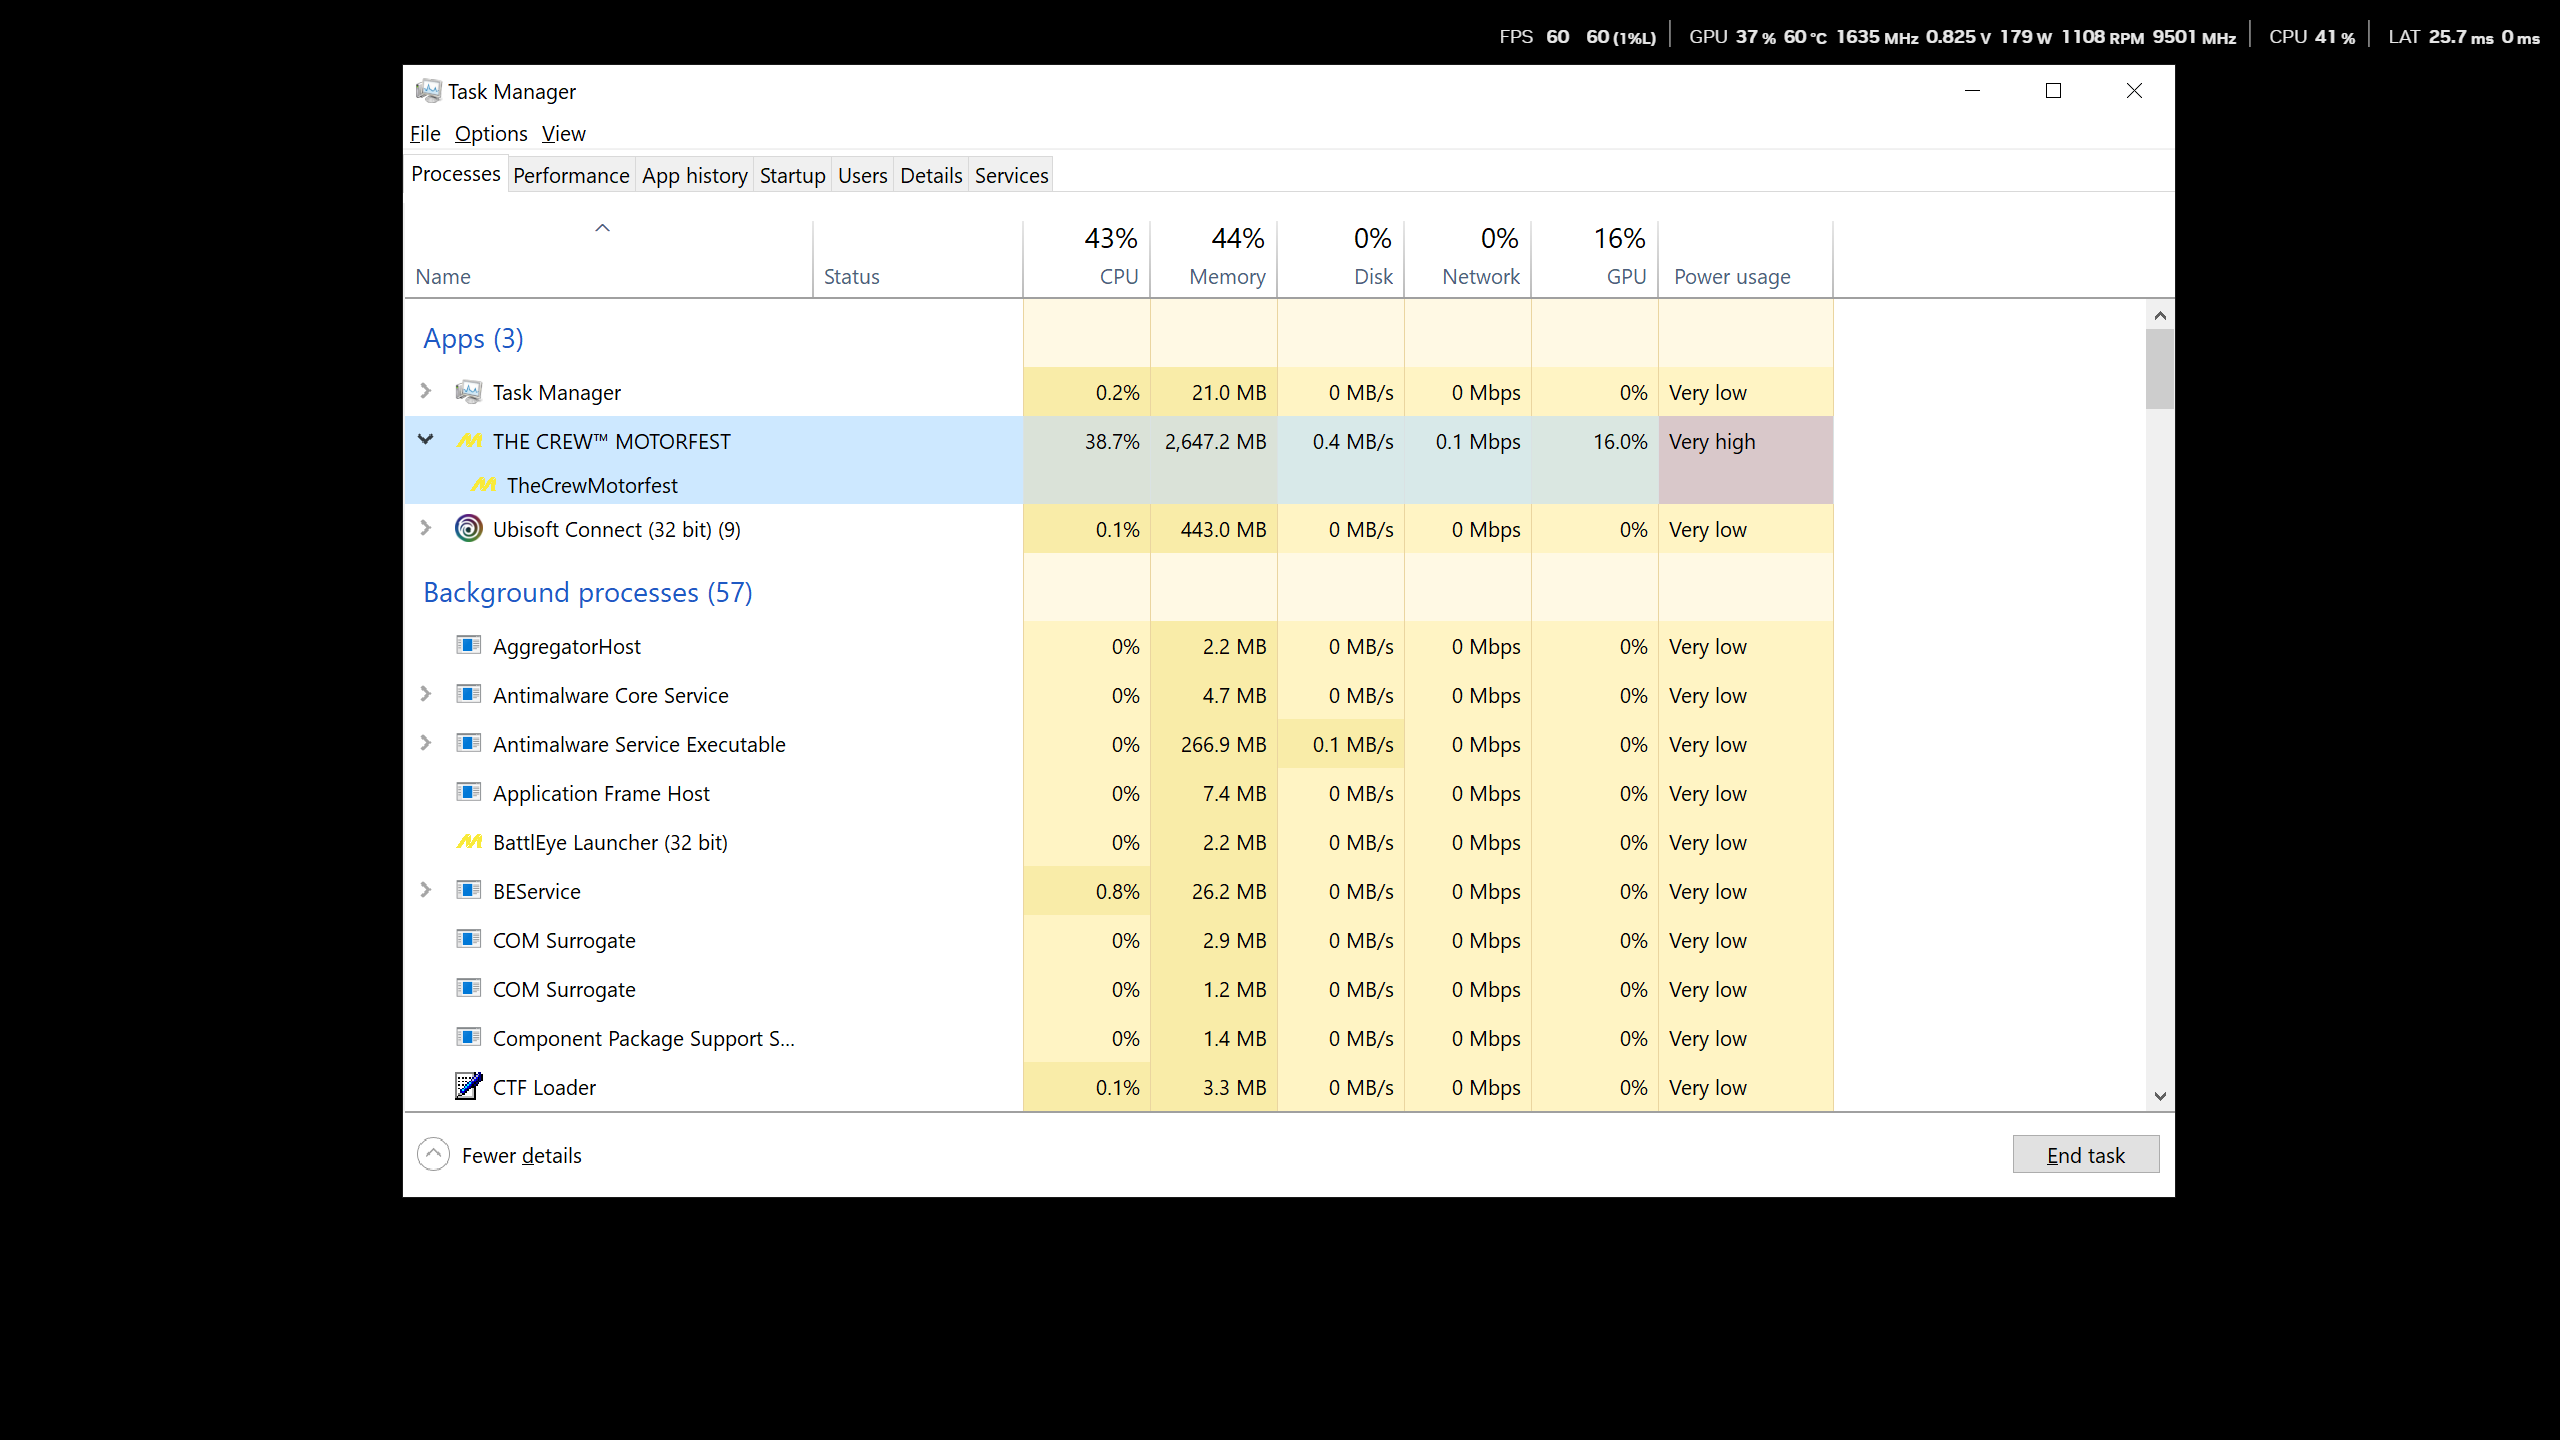Switch to the App history tab
Image resolution: width=2560 pixels, height=1440 pixels.
click(x=695, y=175)
